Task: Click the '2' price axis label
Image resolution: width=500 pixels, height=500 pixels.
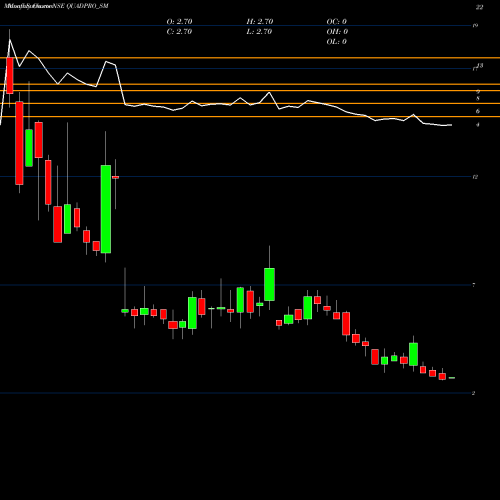Action: 473,393
